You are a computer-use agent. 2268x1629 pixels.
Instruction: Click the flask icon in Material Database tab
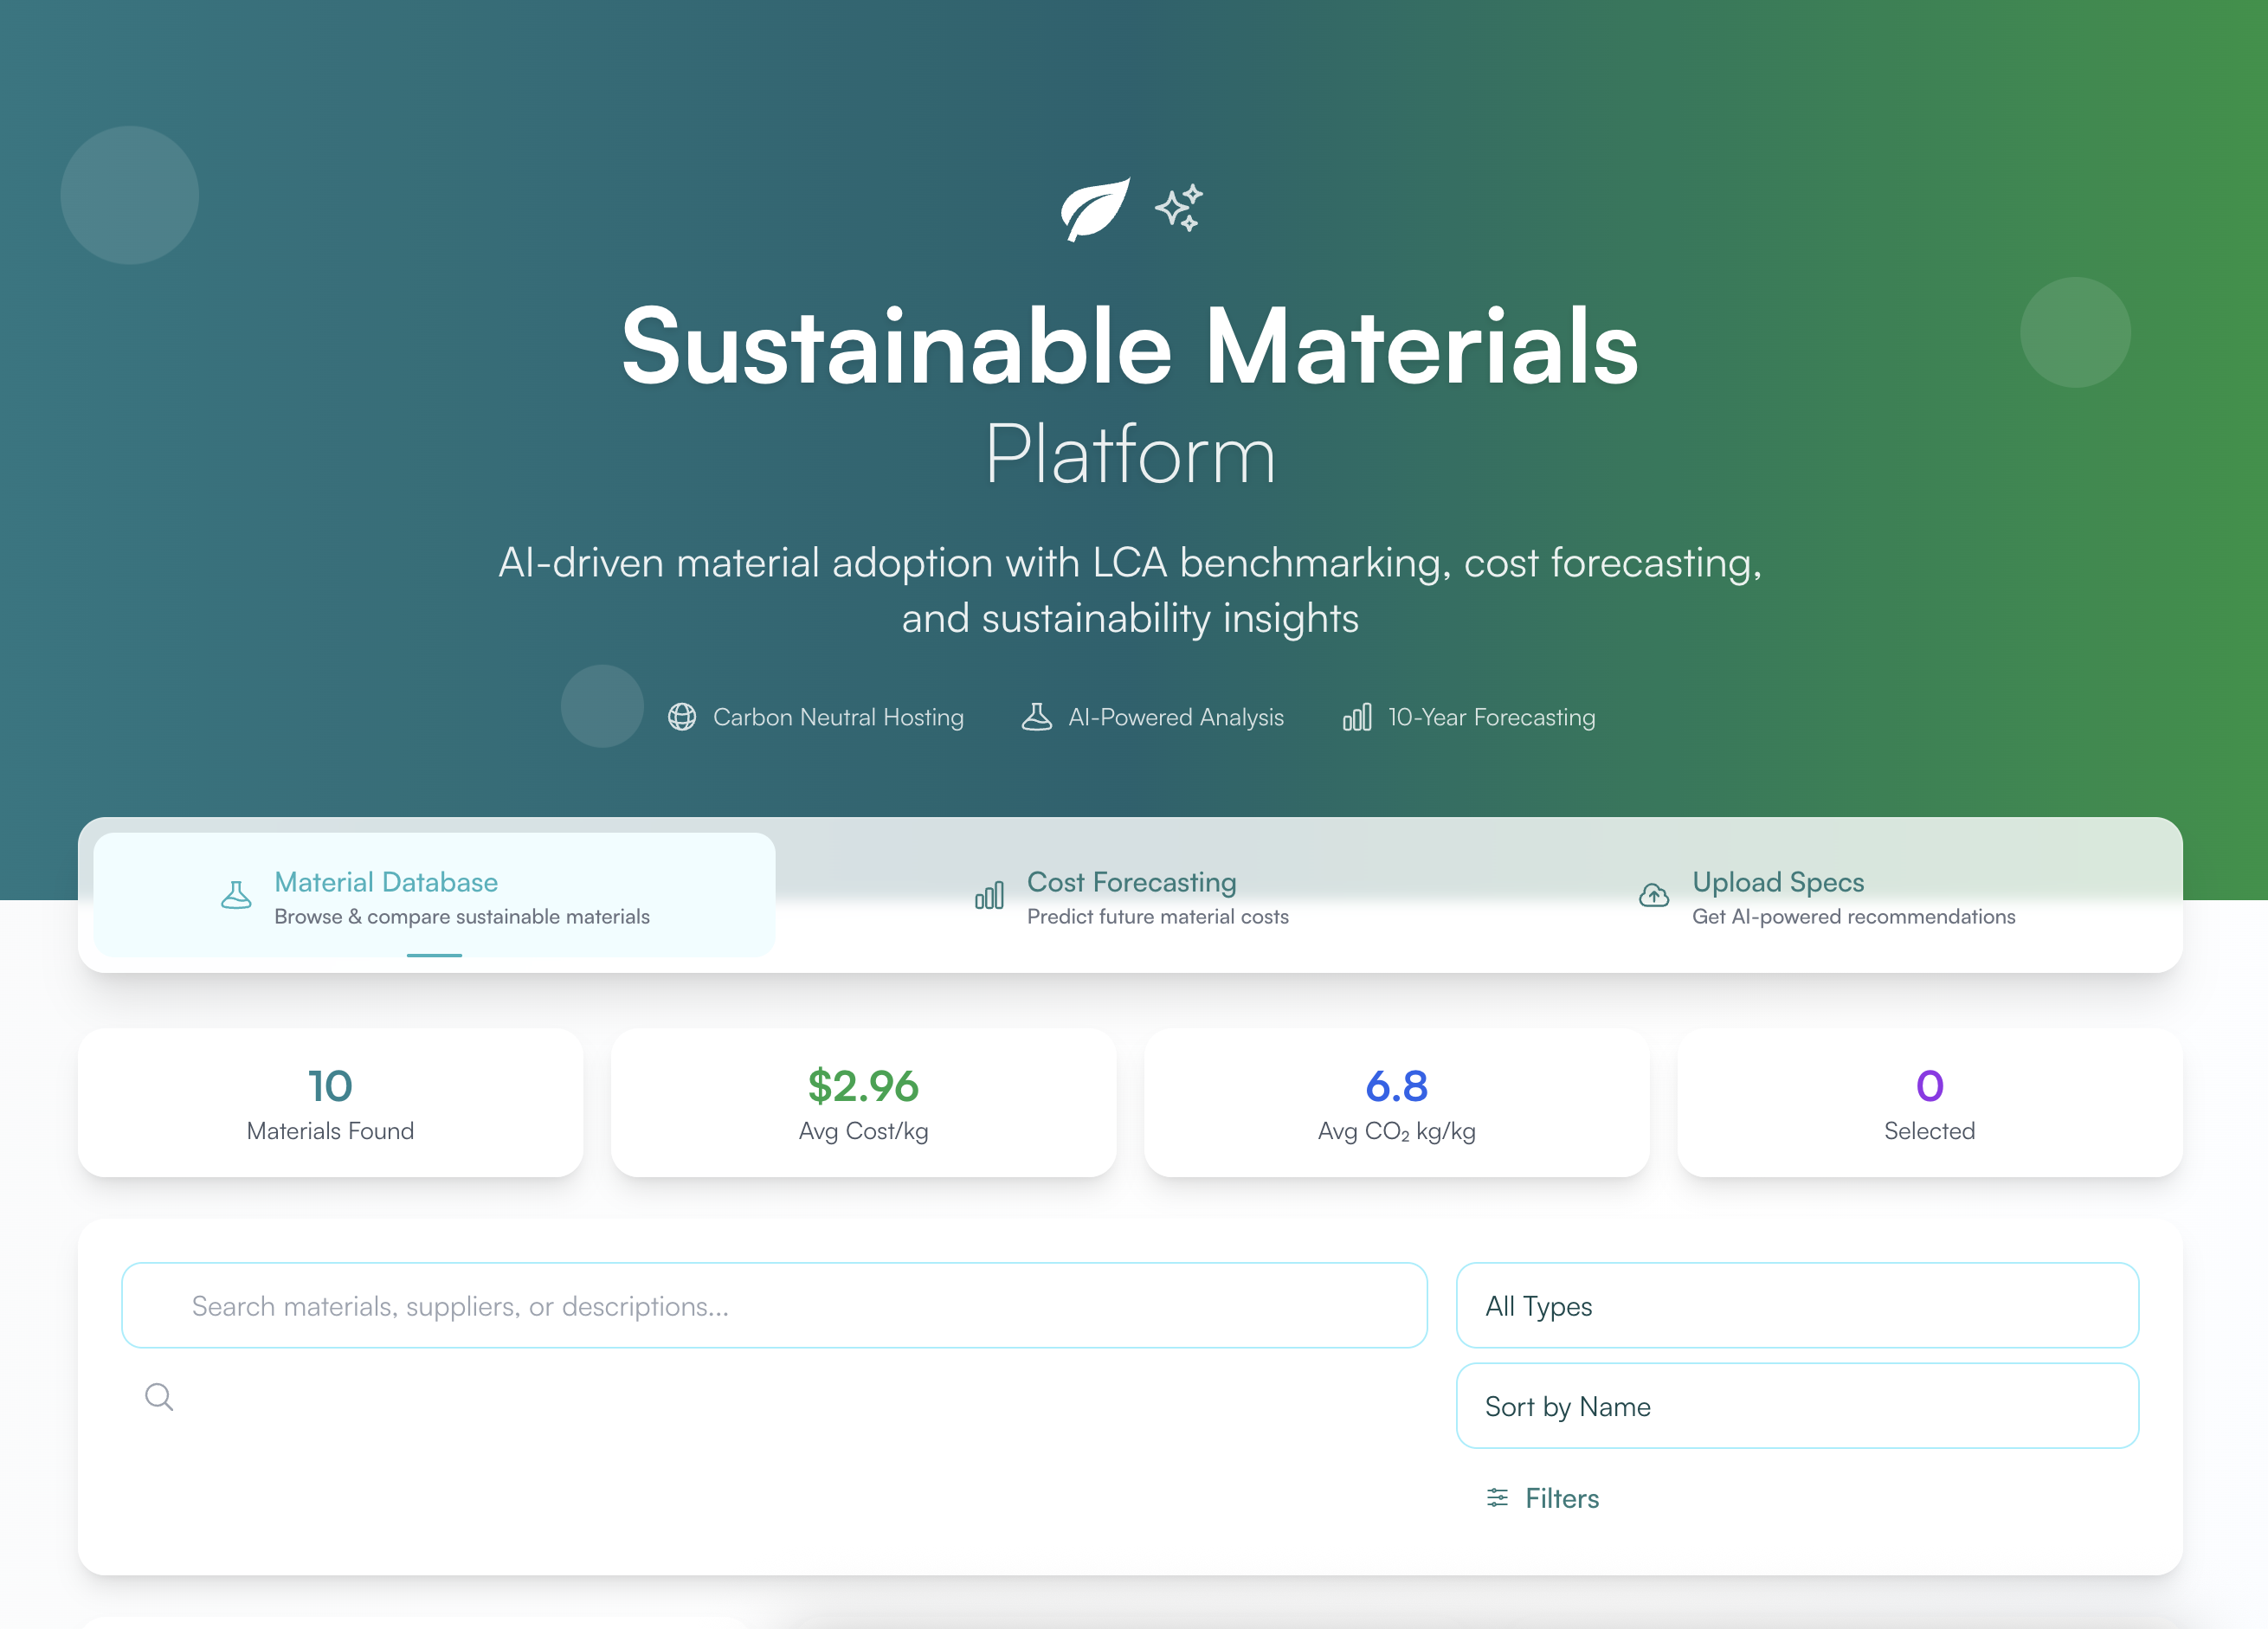coord(236,895)
